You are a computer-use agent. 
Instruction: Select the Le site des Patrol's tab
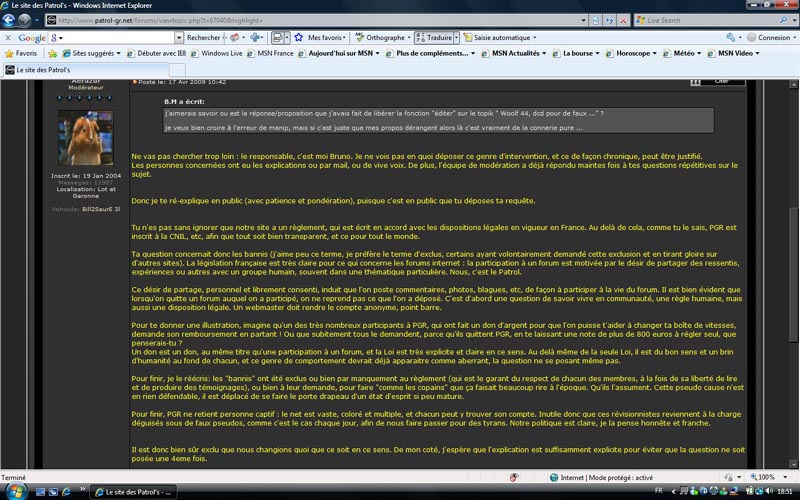coord(86,70)
